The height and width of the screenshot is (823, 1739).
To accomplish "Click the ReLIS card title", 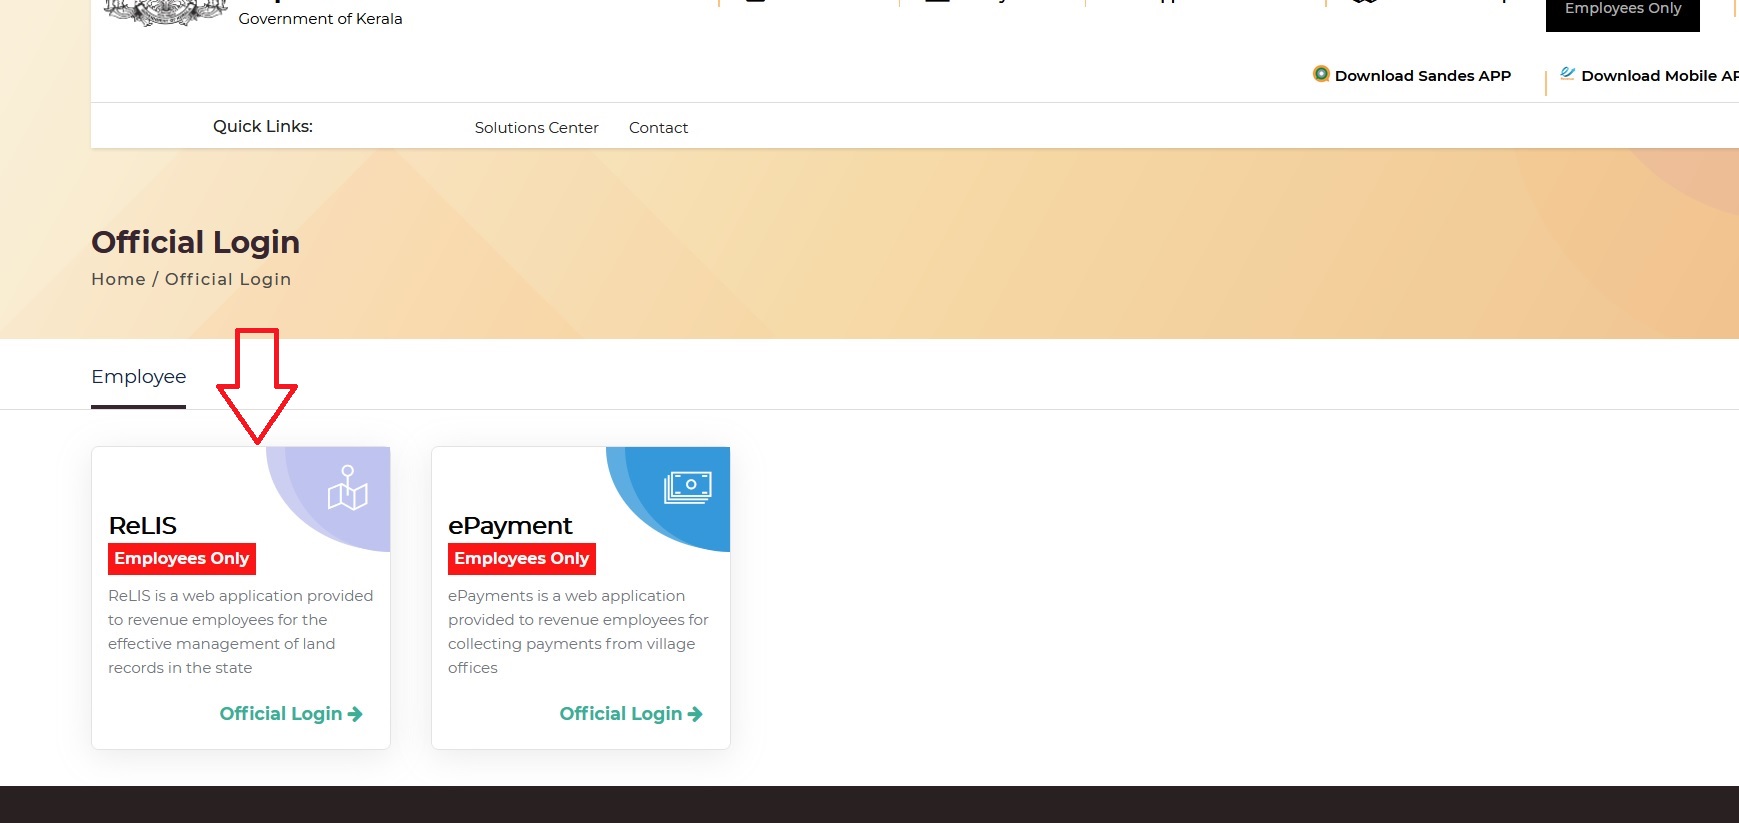I will click(142, 526).
